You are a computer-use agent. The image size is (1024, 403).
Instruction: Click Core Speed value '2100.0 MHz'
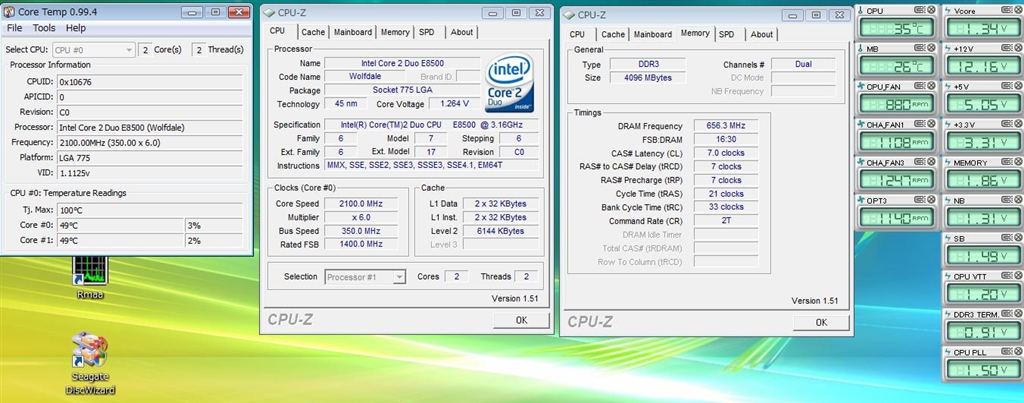tap(360, 204)
